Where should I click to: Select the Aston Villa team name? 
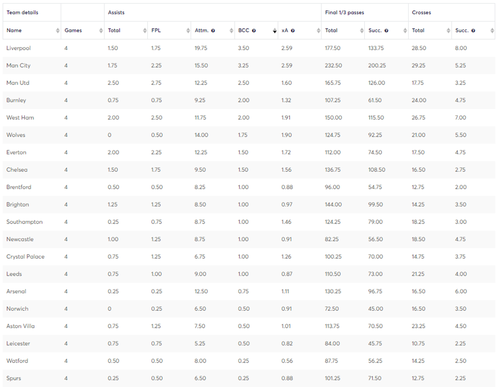pos(20,326)
